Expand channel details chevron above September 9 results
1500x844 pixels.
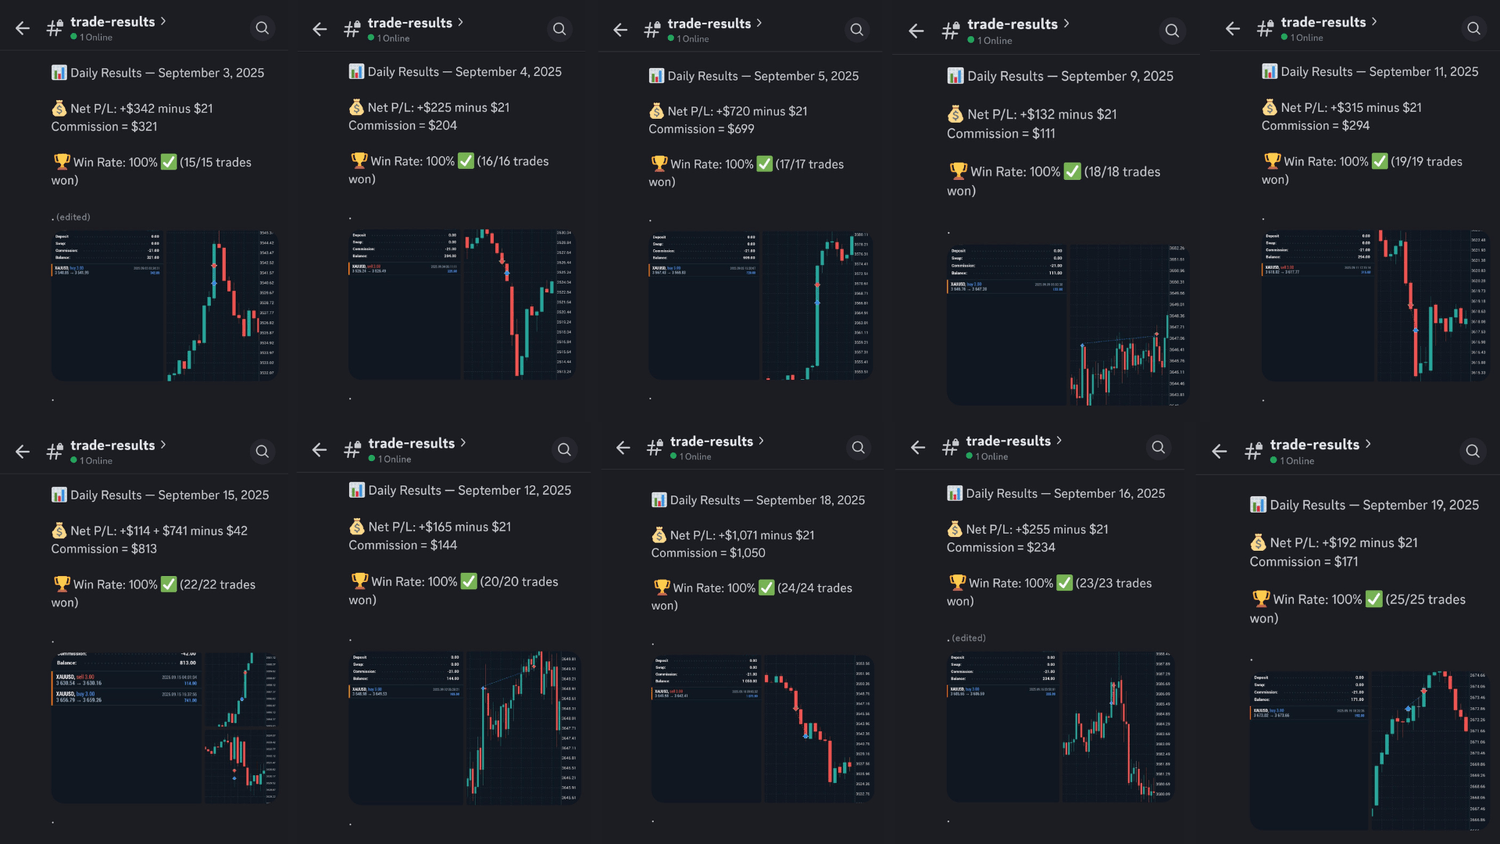coord(1066,23)
